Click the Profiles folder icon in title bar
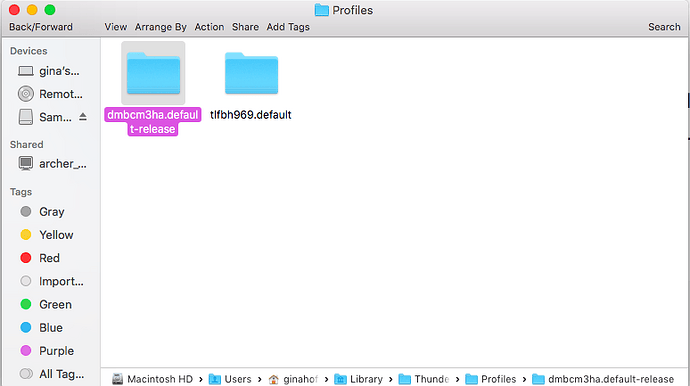 coord(322,10)
